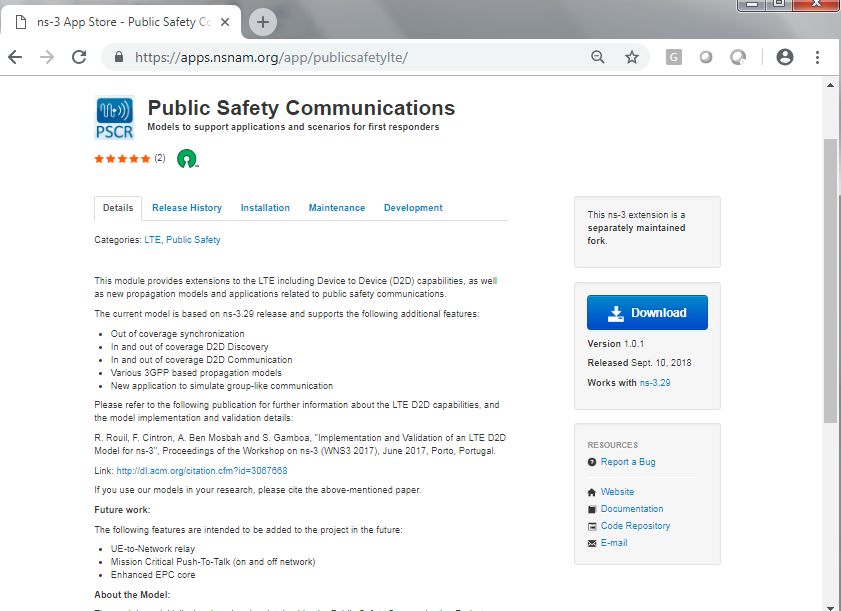Contact the maintainers via E-mail link
Screen dimensions: 841x611
click(x=614, y=543)
